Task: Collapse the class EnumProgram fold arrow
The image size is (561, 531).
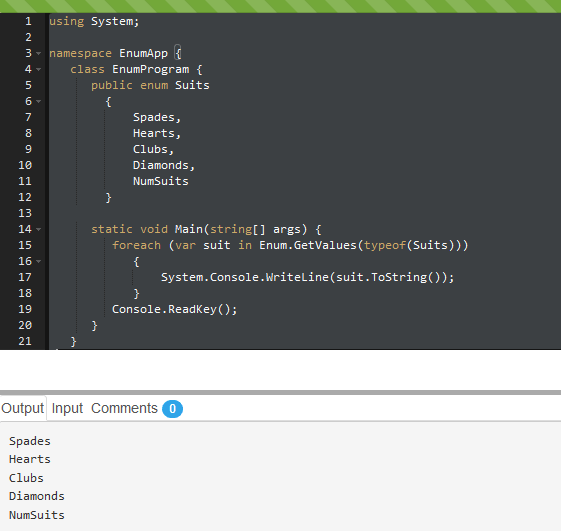Action: (39, 69)
